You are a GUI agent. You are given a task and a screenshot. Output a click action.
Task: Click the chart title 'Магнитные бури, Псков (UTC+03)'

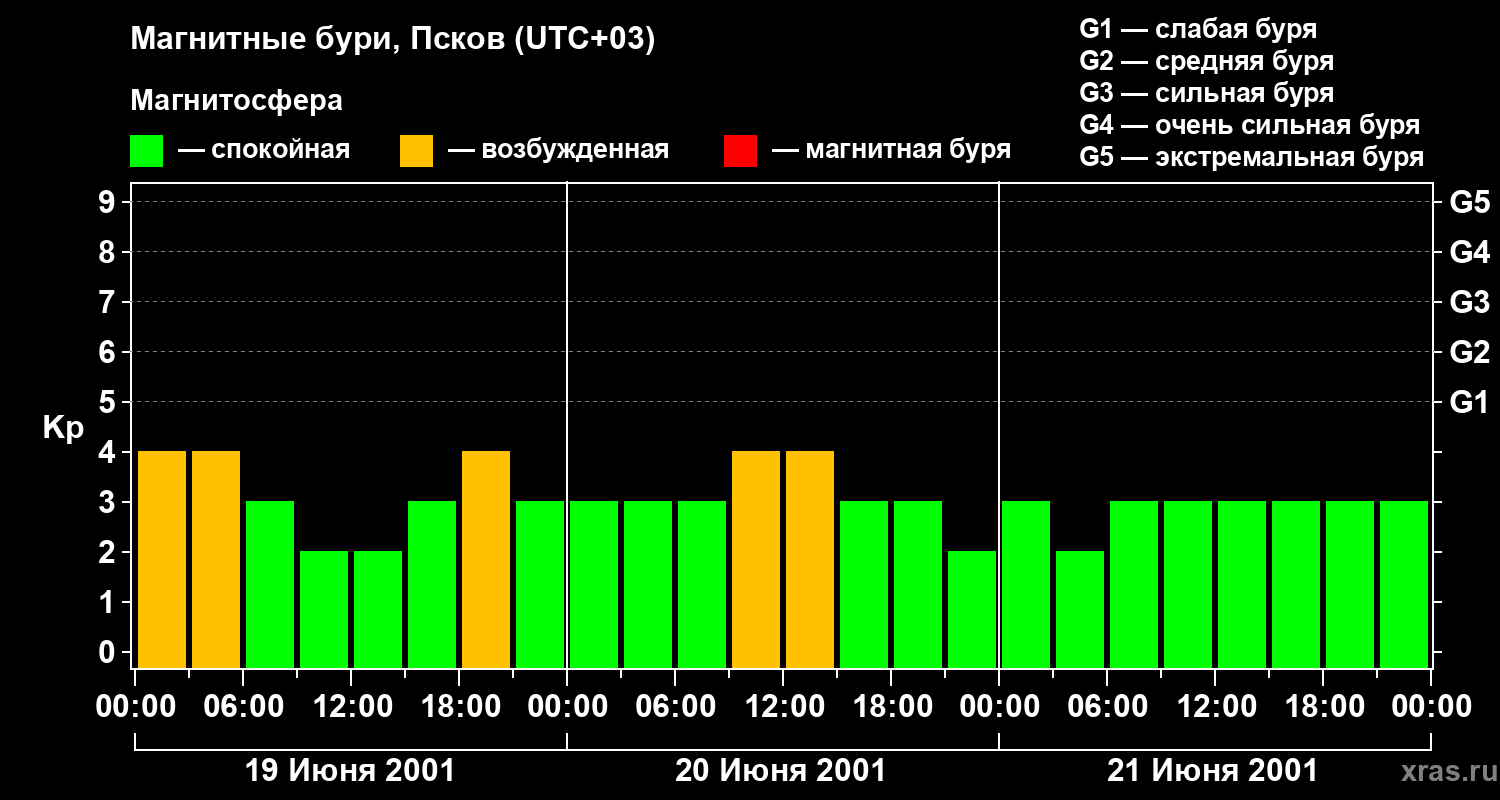393,40
